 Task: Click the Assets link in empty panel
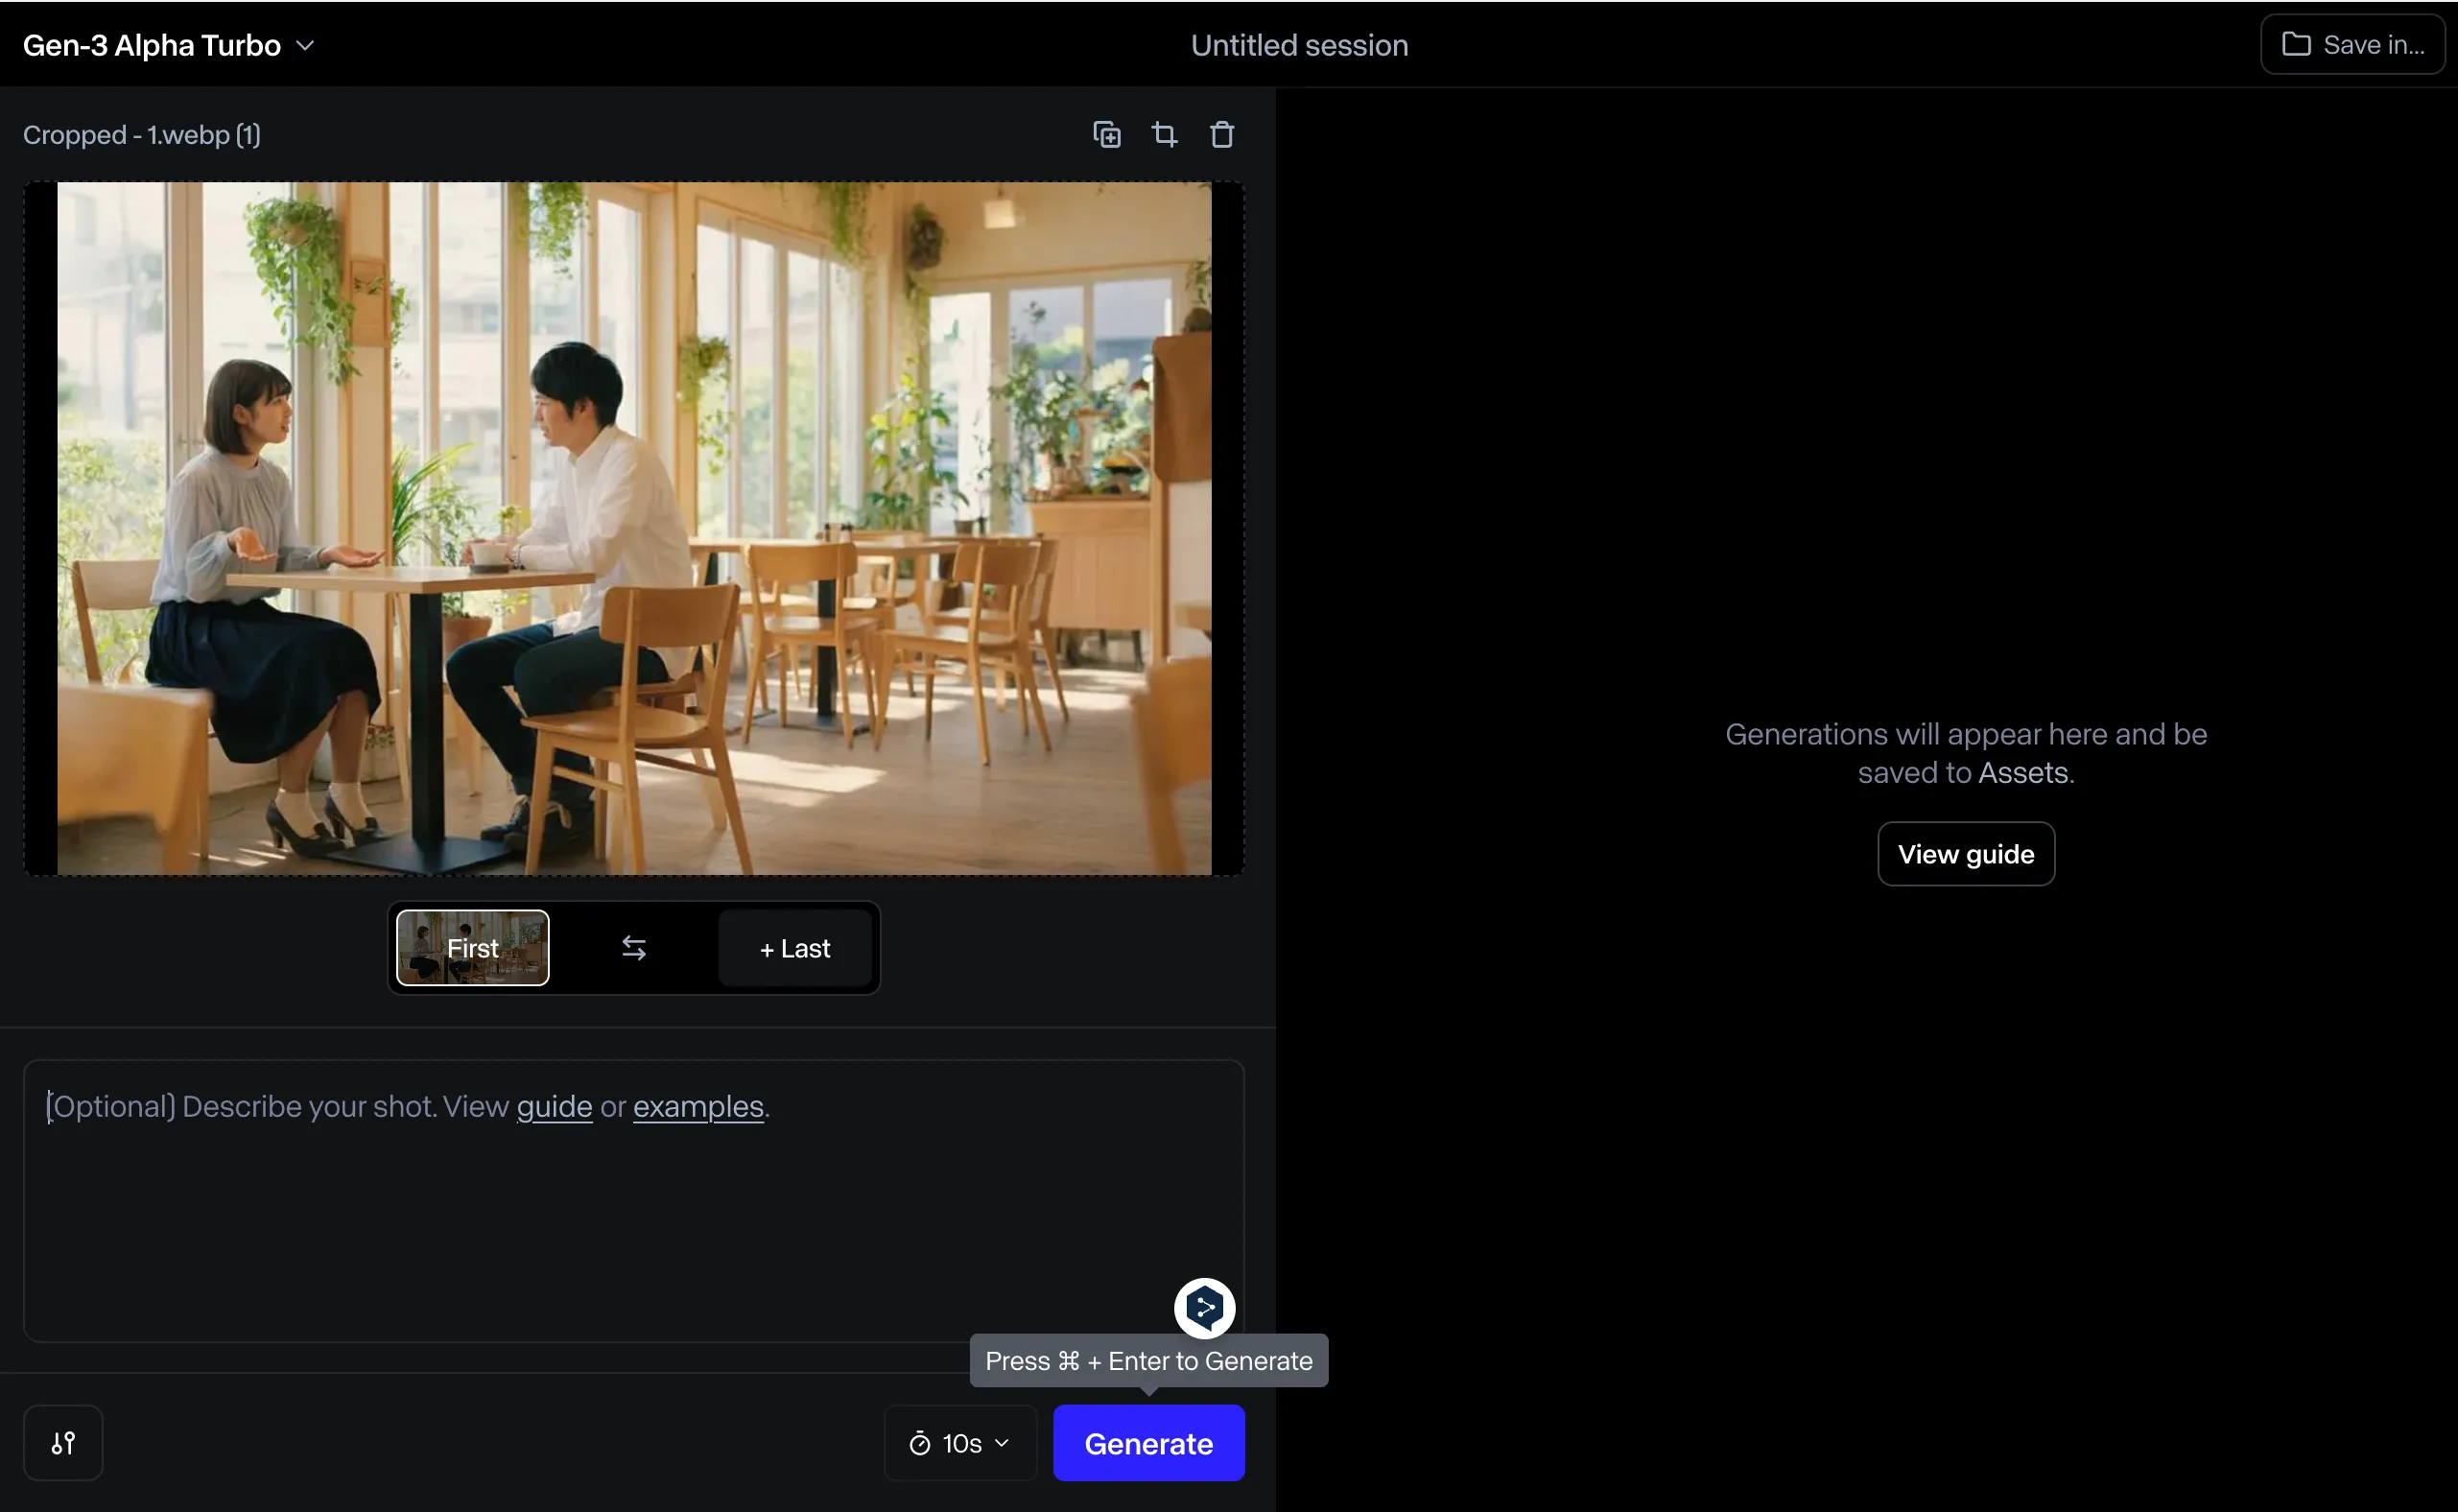[x=2022, y=773]
